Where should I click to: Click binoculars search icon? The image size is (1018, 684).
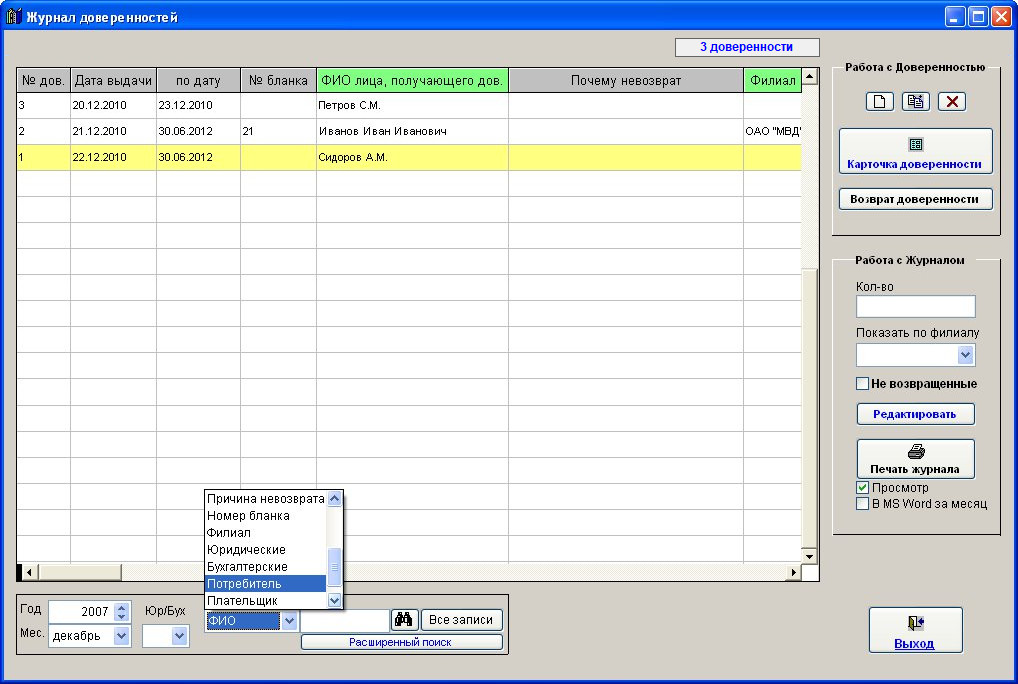(x=403, y=620)
